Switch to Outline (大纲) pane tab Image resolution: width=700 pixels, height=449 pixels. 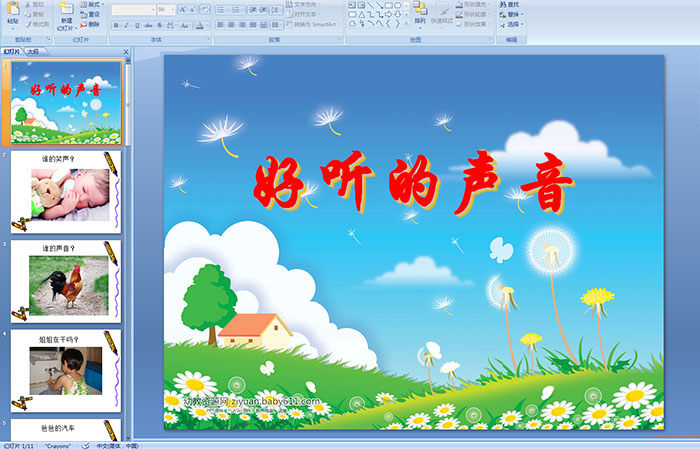[33, 52]
